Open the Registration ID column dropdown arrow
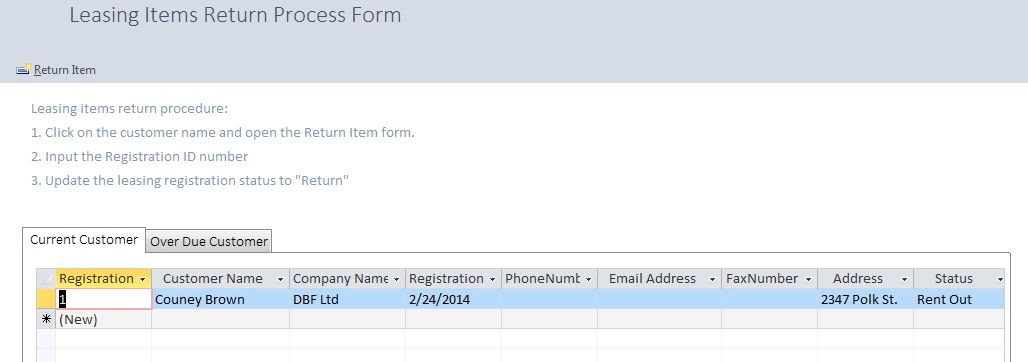Screen dimensions: 1028x362 (x=142, y=279)
